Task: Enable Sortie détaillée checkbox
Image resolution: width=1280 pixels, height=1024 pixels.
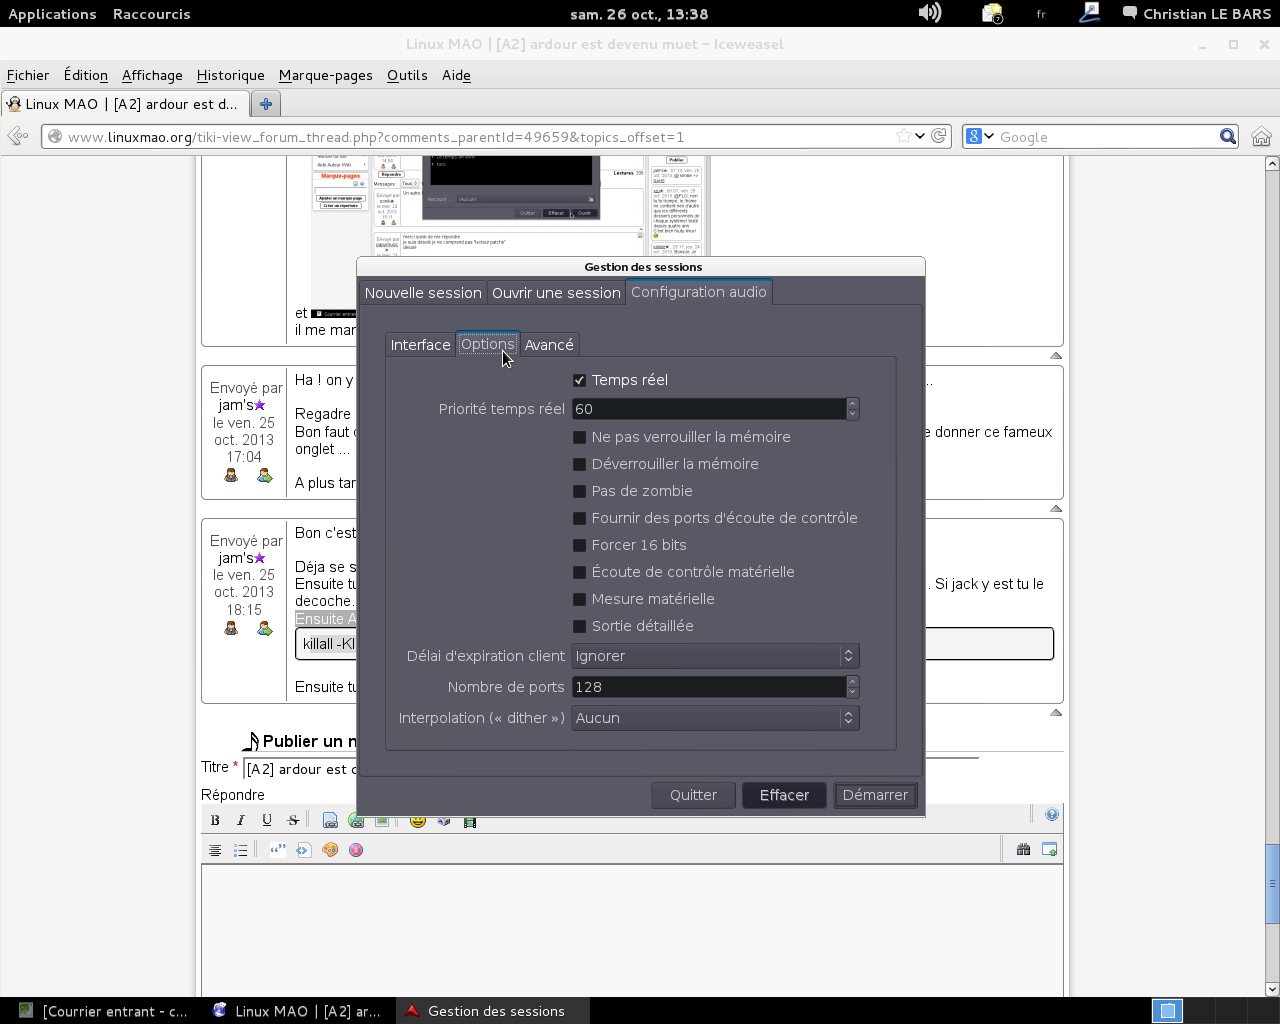Action: click(x=579, y=626)
